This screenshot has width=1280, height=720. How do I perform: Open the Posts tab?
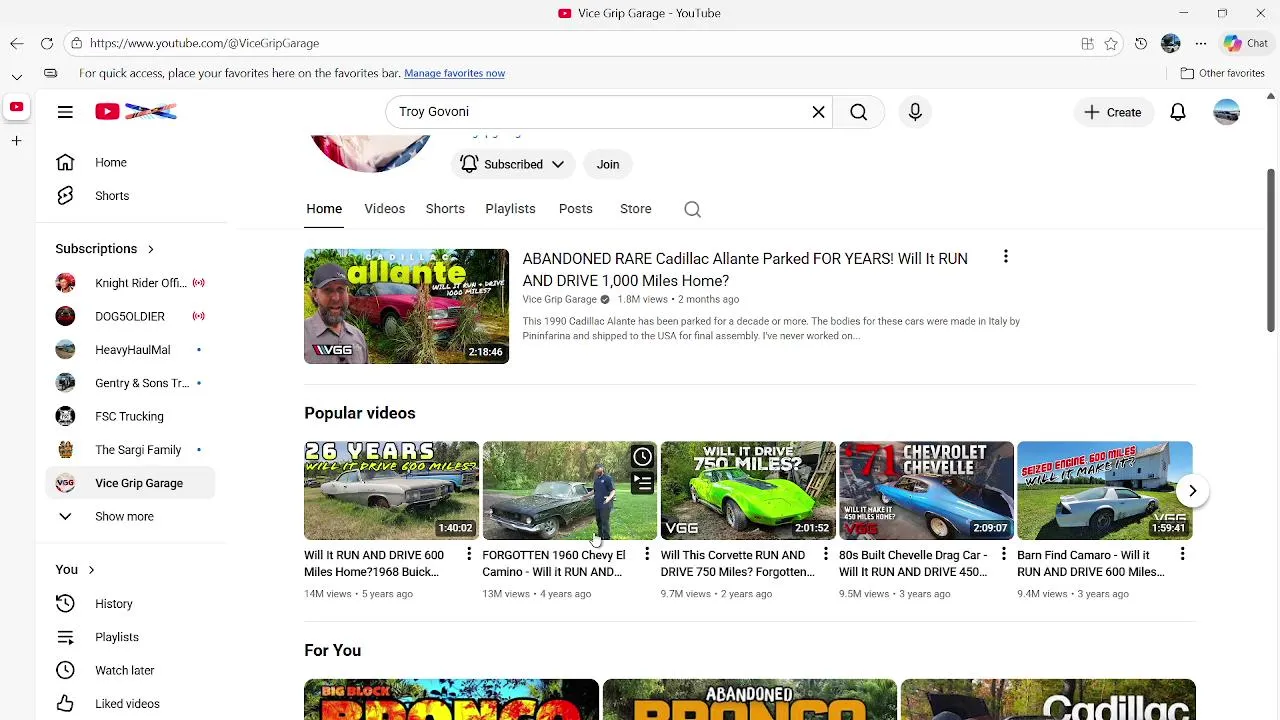576,209
